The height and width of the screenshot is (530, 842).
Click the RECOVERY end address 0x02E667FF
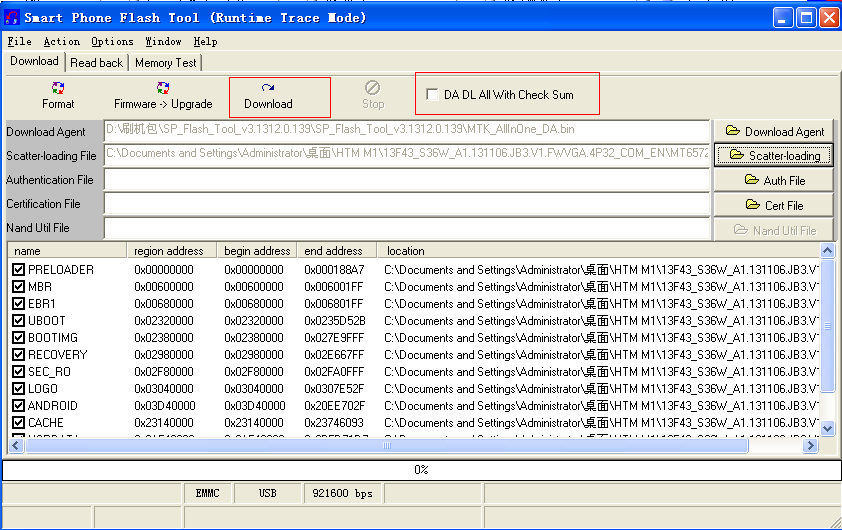[x=334, y=354]
